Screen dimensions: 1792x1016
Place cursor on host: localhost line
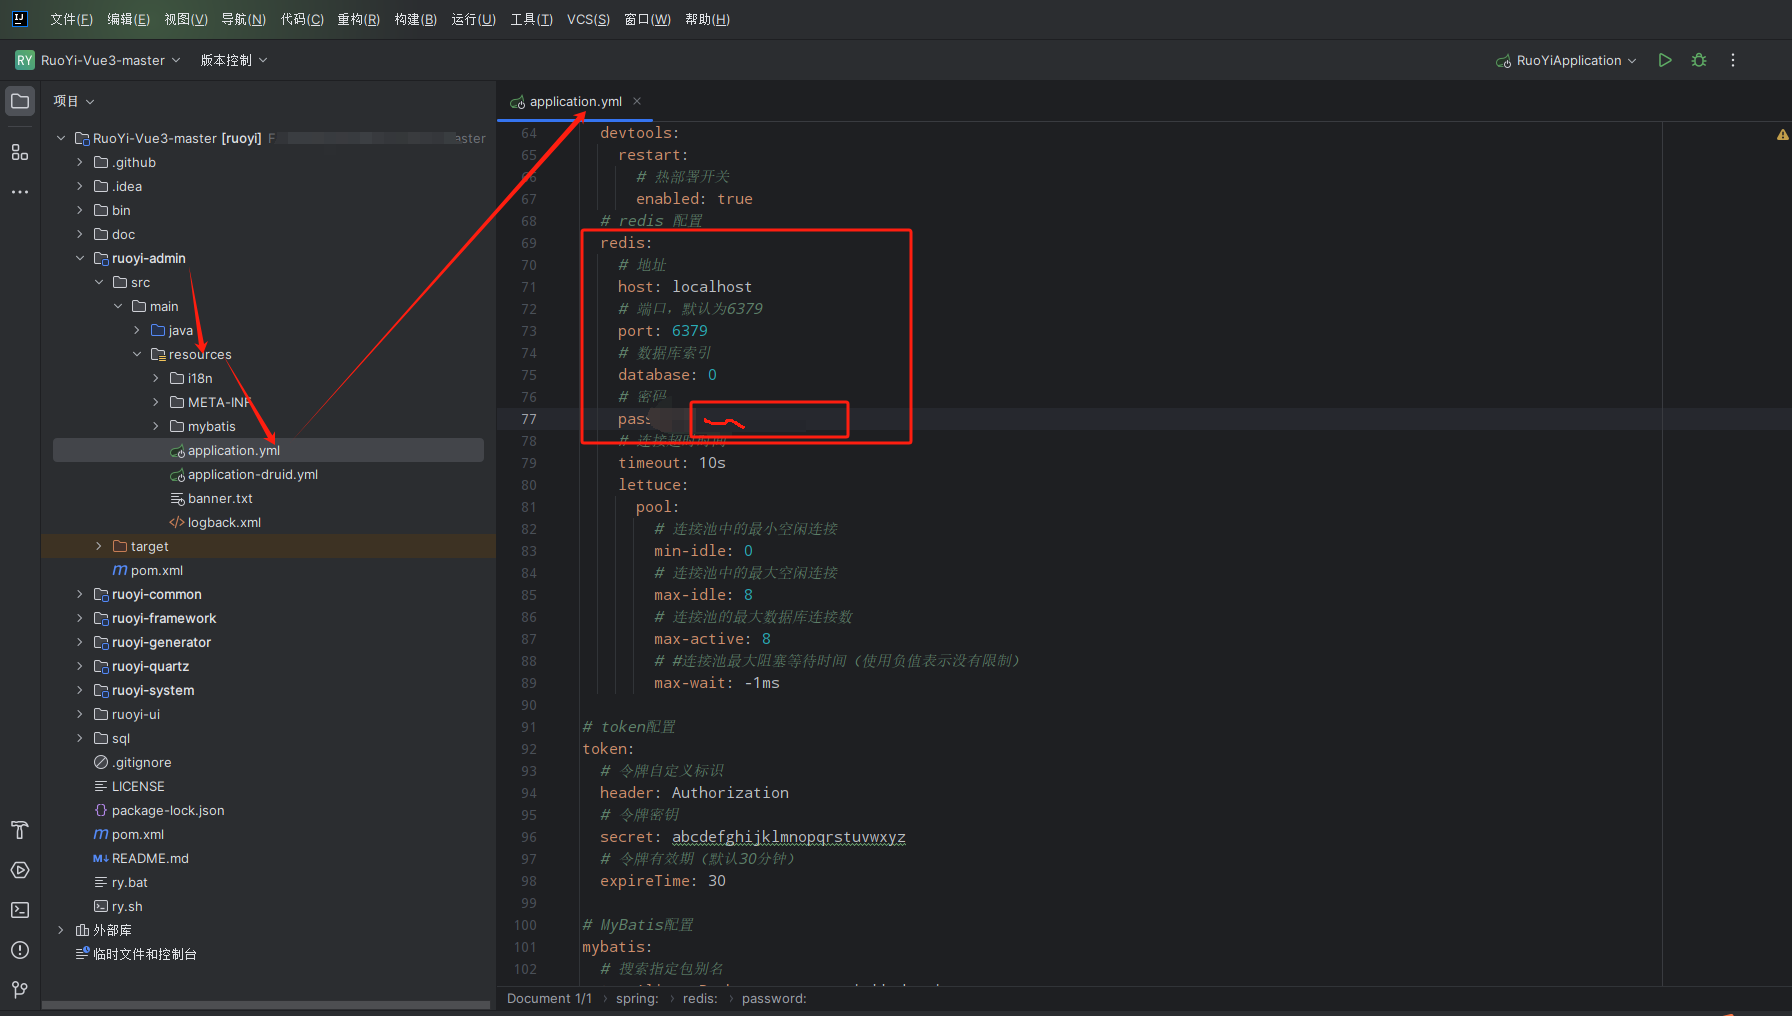pyautogui.click(x=685, y=287)
